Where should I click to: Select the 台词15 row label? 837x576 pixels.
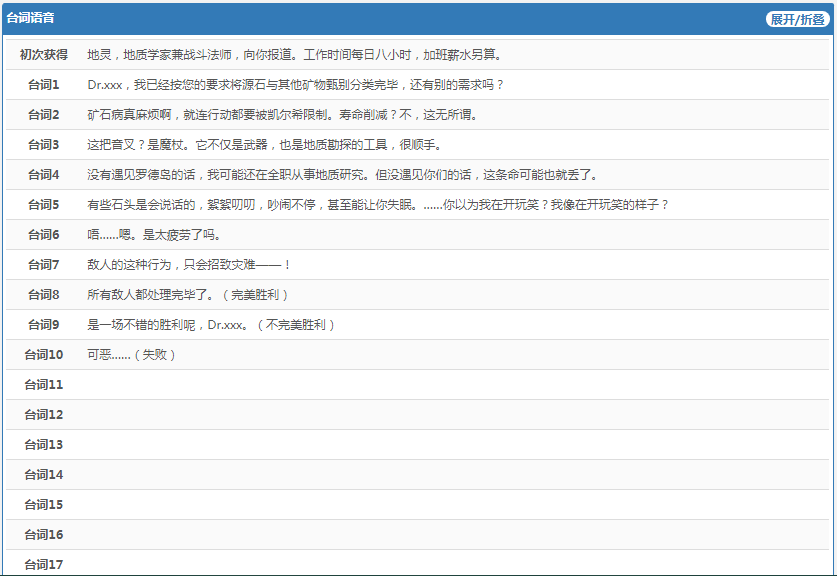click(x=44, y=505)
